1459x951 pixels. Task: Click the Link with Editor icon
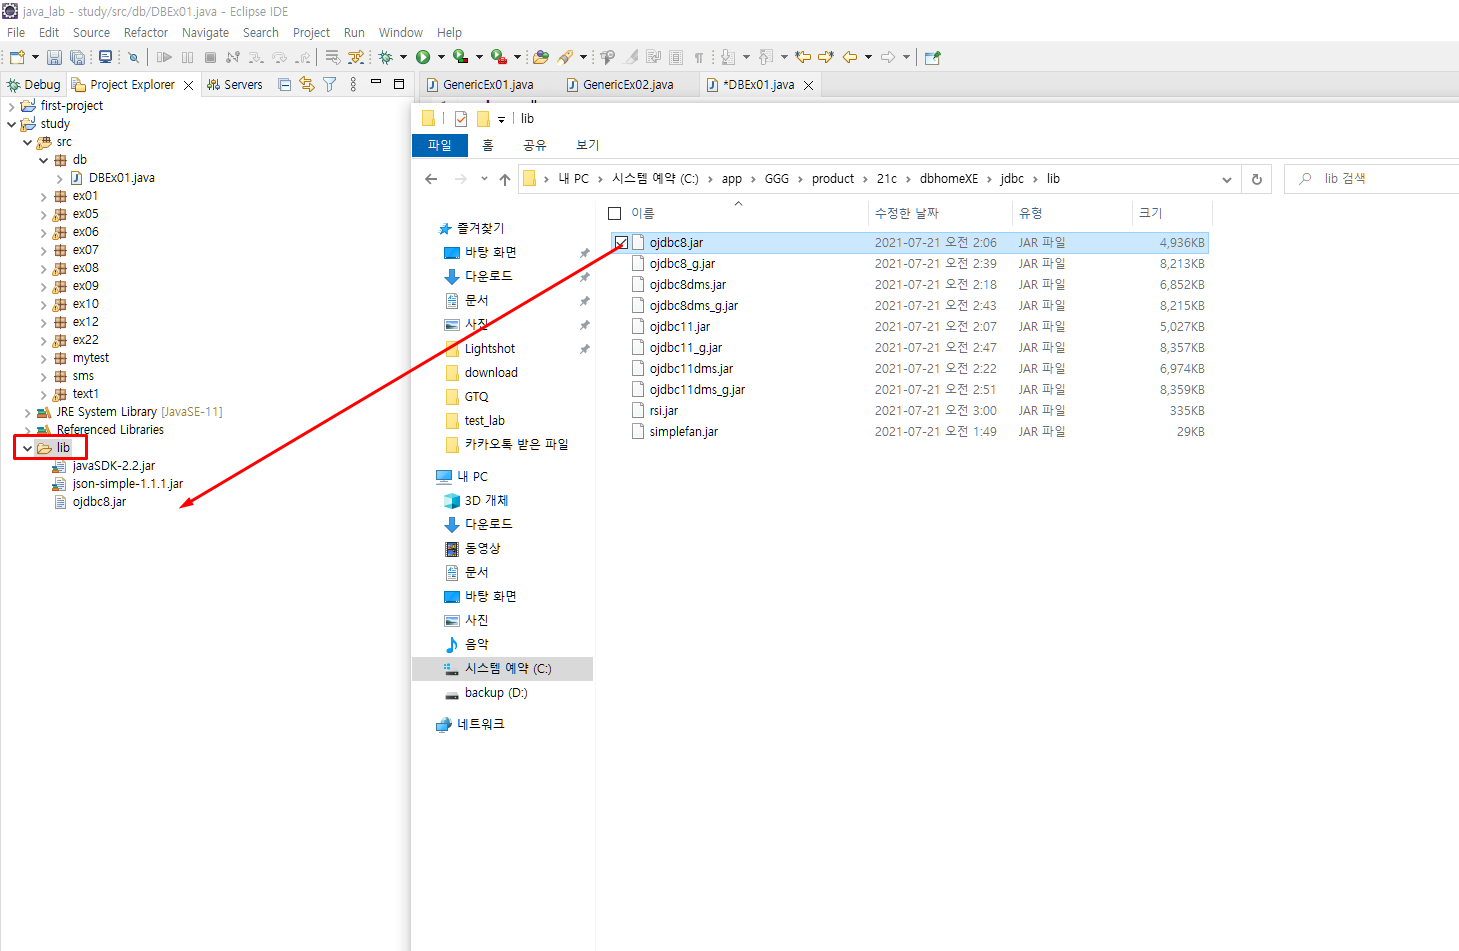click(307, 85)
